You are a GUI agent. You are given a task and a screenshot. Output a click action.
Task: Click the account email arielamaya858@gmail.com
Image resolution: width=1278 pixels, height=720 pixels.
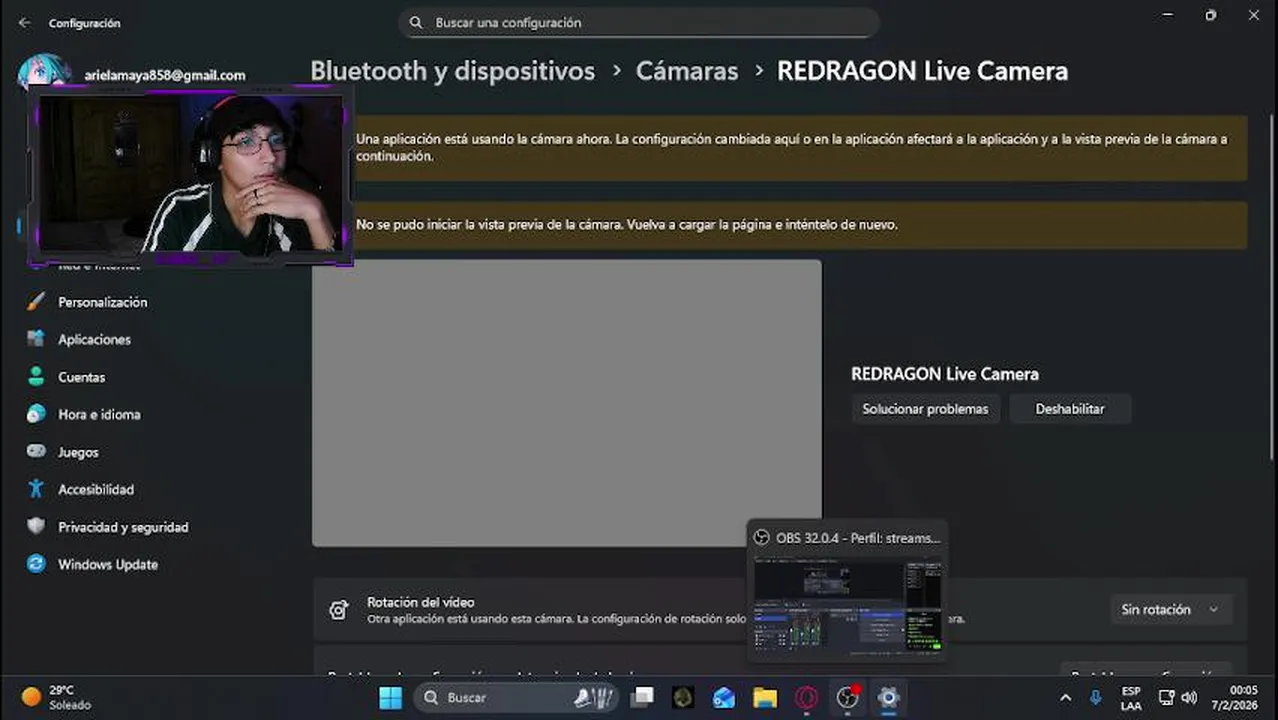click(x=165, y=75)
